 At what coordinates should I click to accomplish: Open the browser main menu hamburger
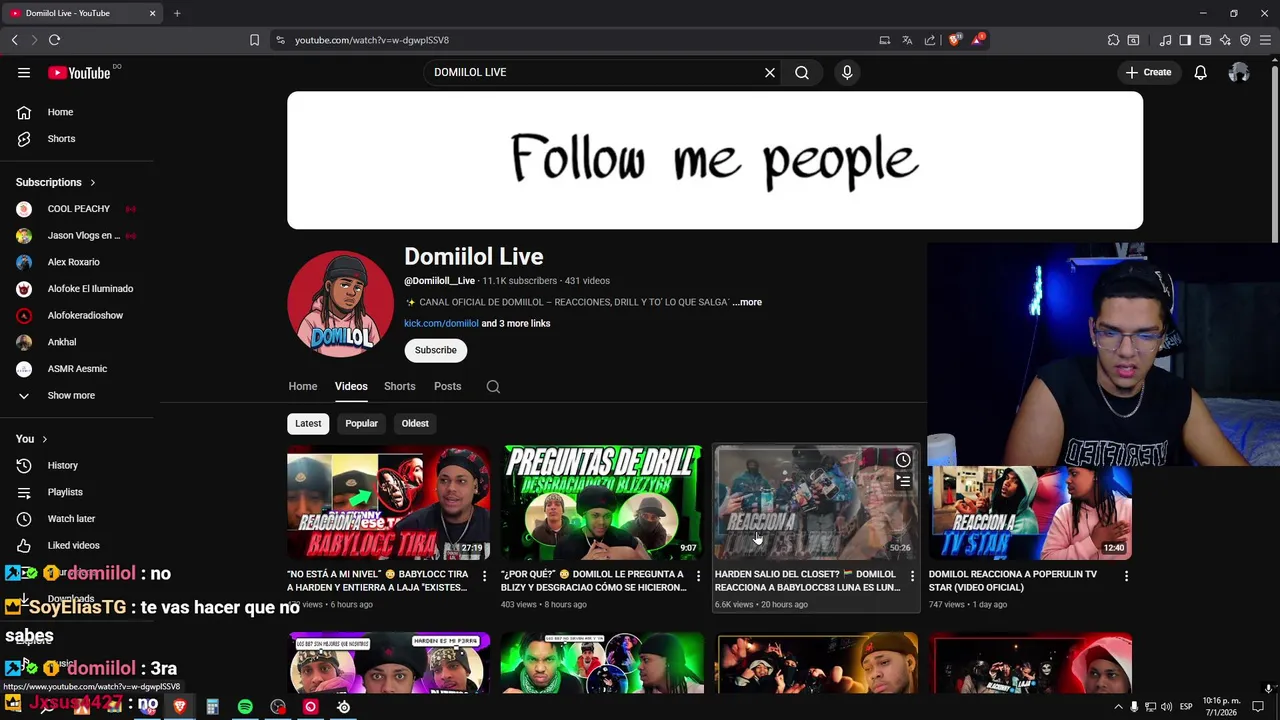pyautogui.click(x=1266, y=40)
